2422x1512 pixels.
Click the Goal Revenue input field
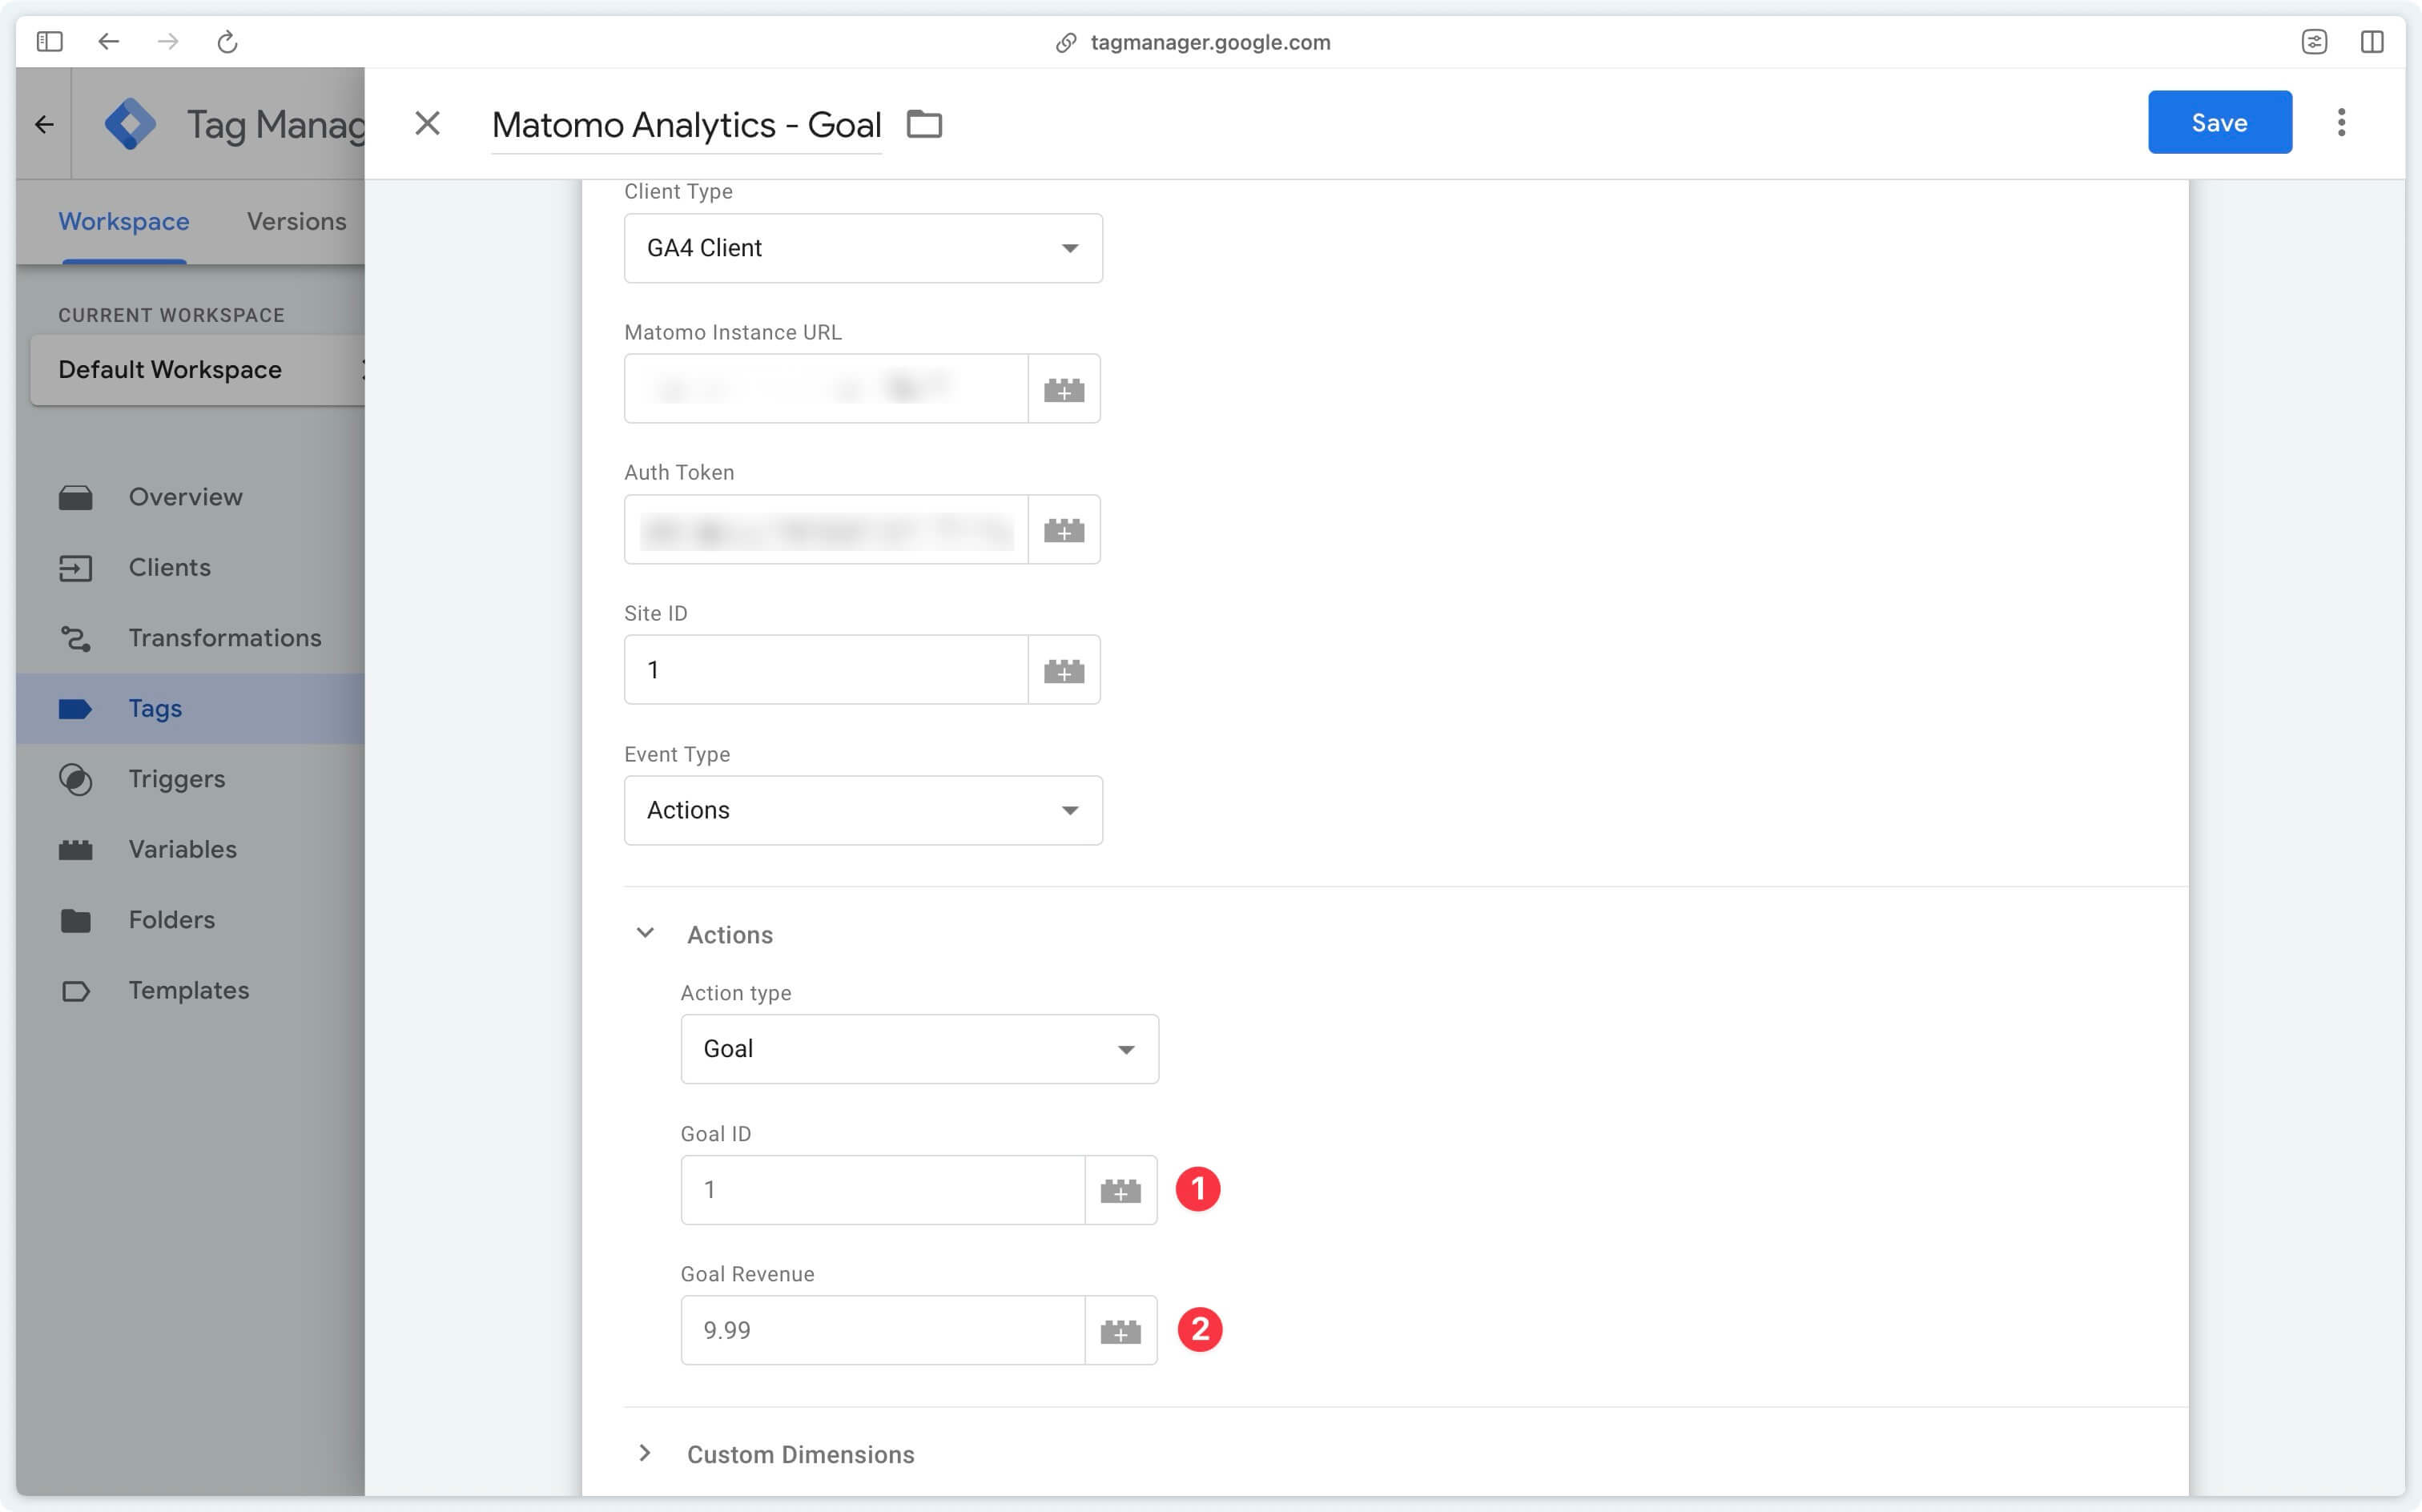coord(883,1331)
